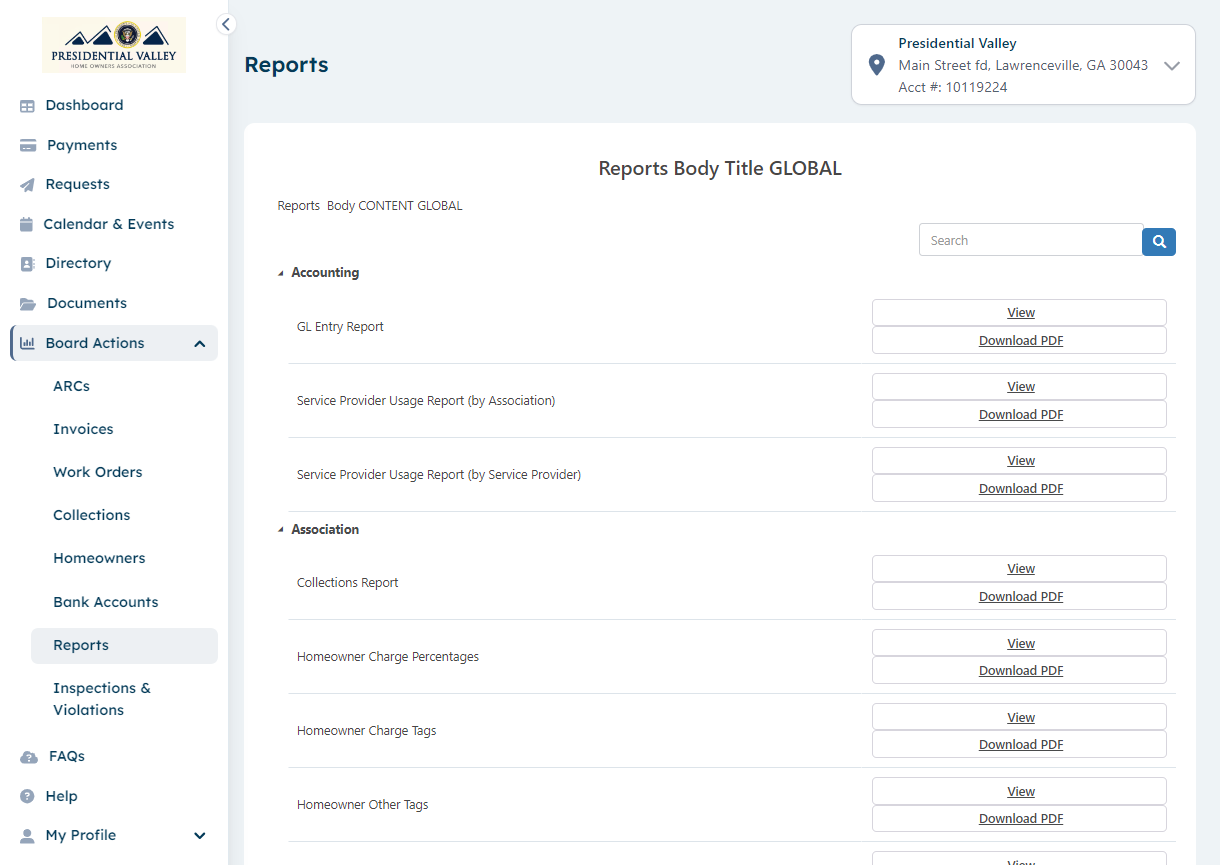Click the FAQs cloud icon
Screen dimensions: 1220x865
click(29, 757)
